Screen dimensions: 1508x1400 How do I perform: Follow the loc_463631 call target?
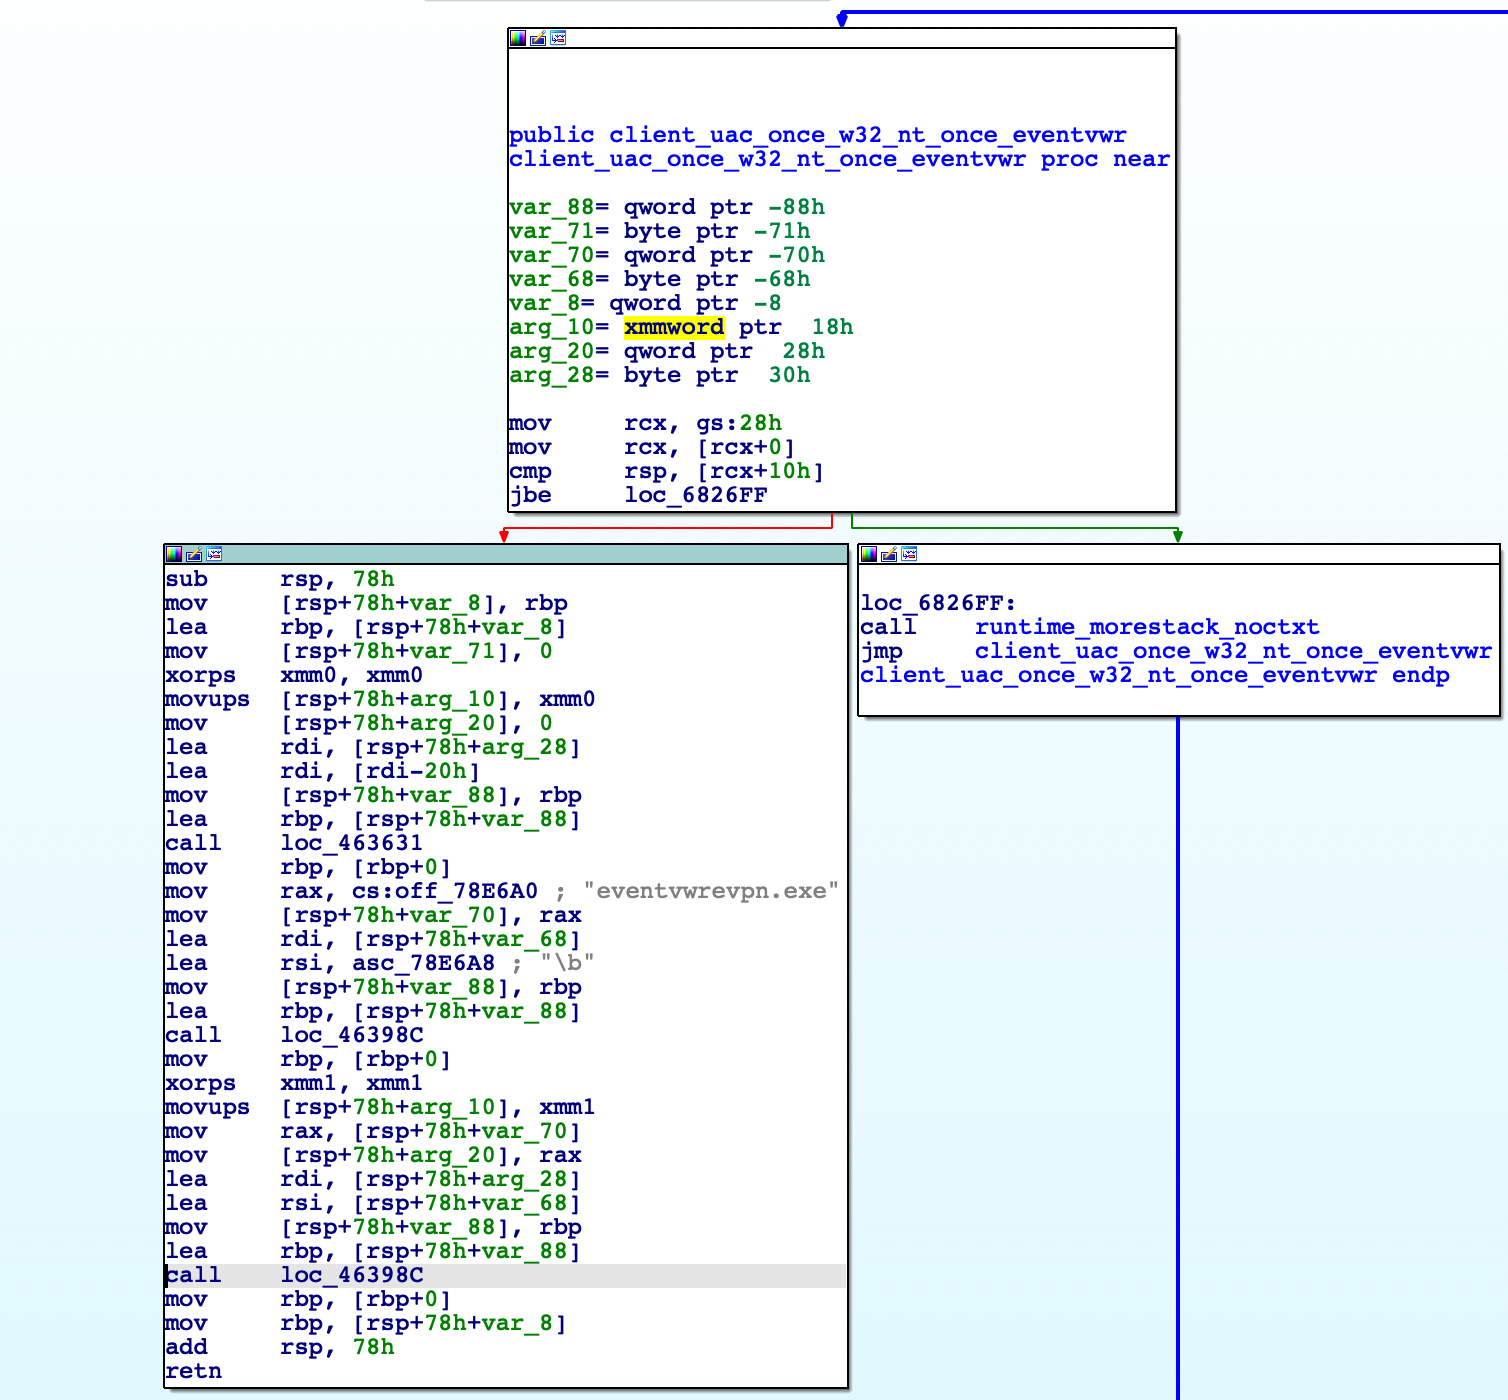point(352,843)
